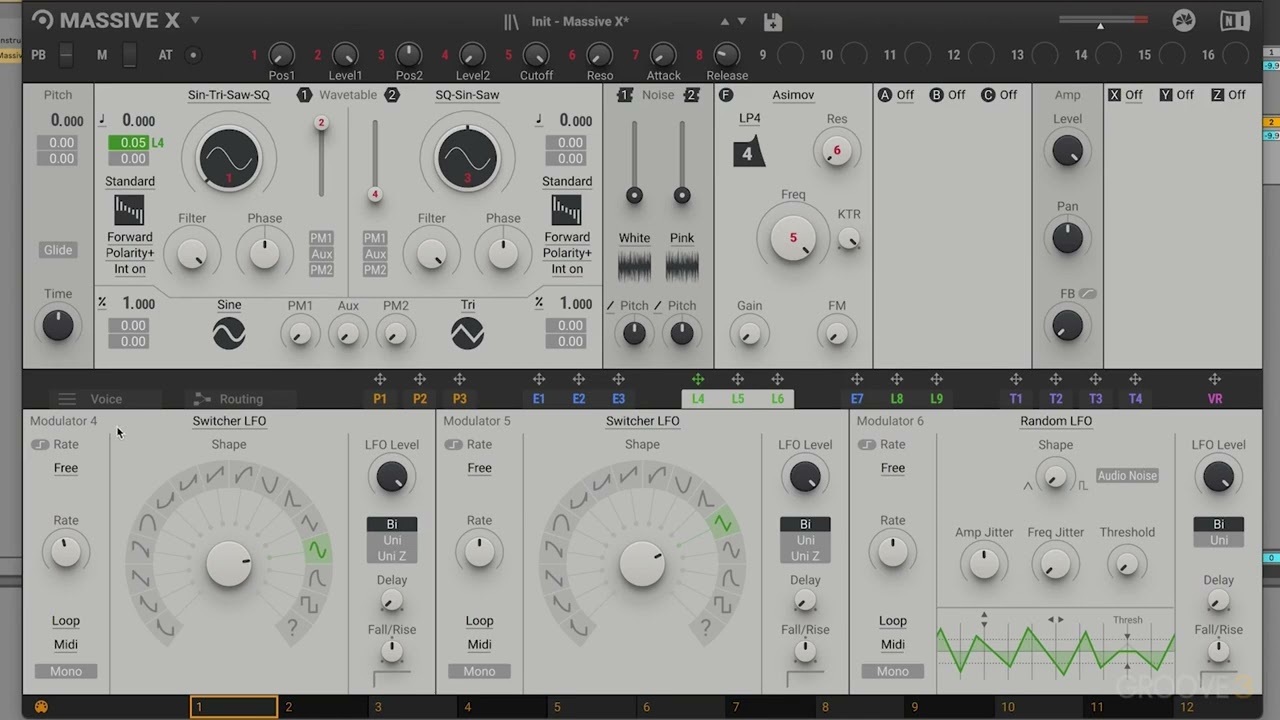This screenshot has width=1280, height=720.
Task: Select the LP4 filter mode icon
Action: [749, 152]
